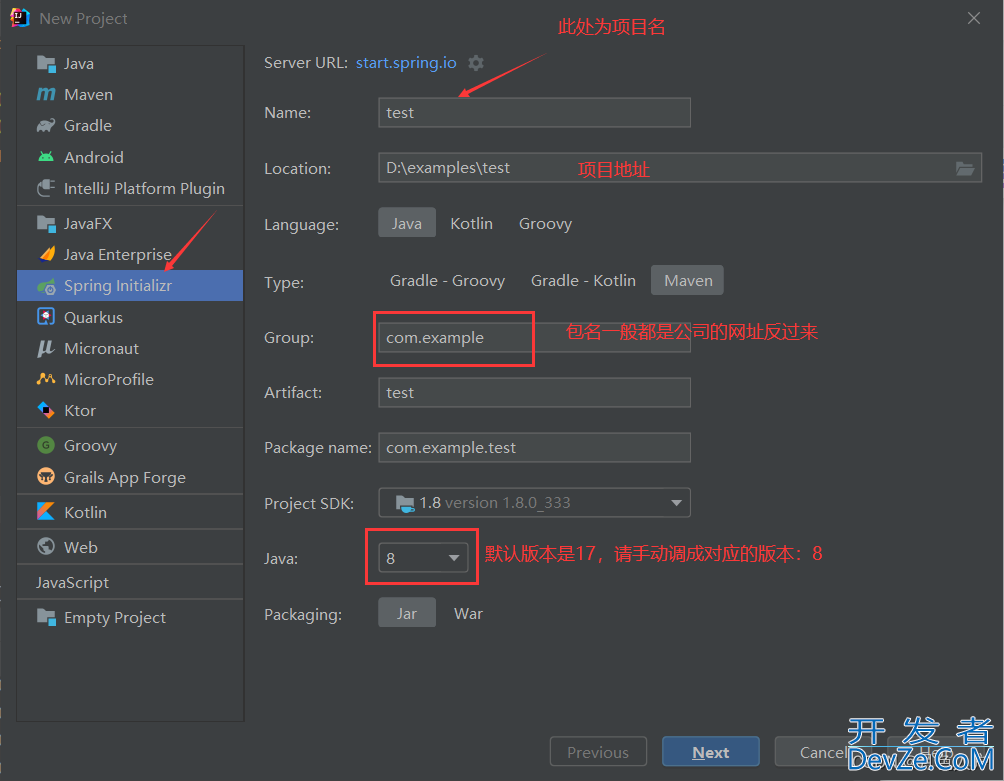
Task: Open the Java version dropdown
Action: pyautogui.click(x=423, y=558)
